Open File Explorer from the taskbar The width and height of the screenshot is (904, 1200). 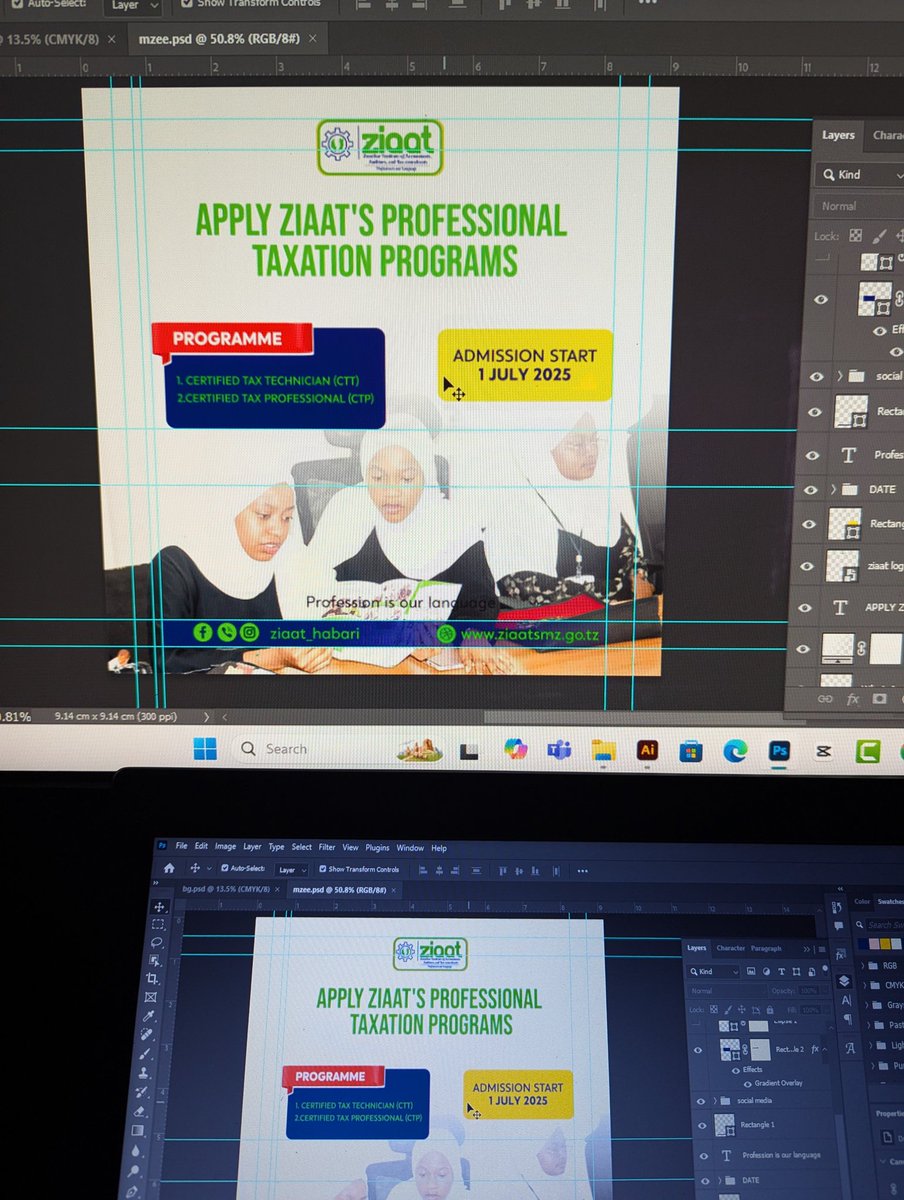coord(603,750)
